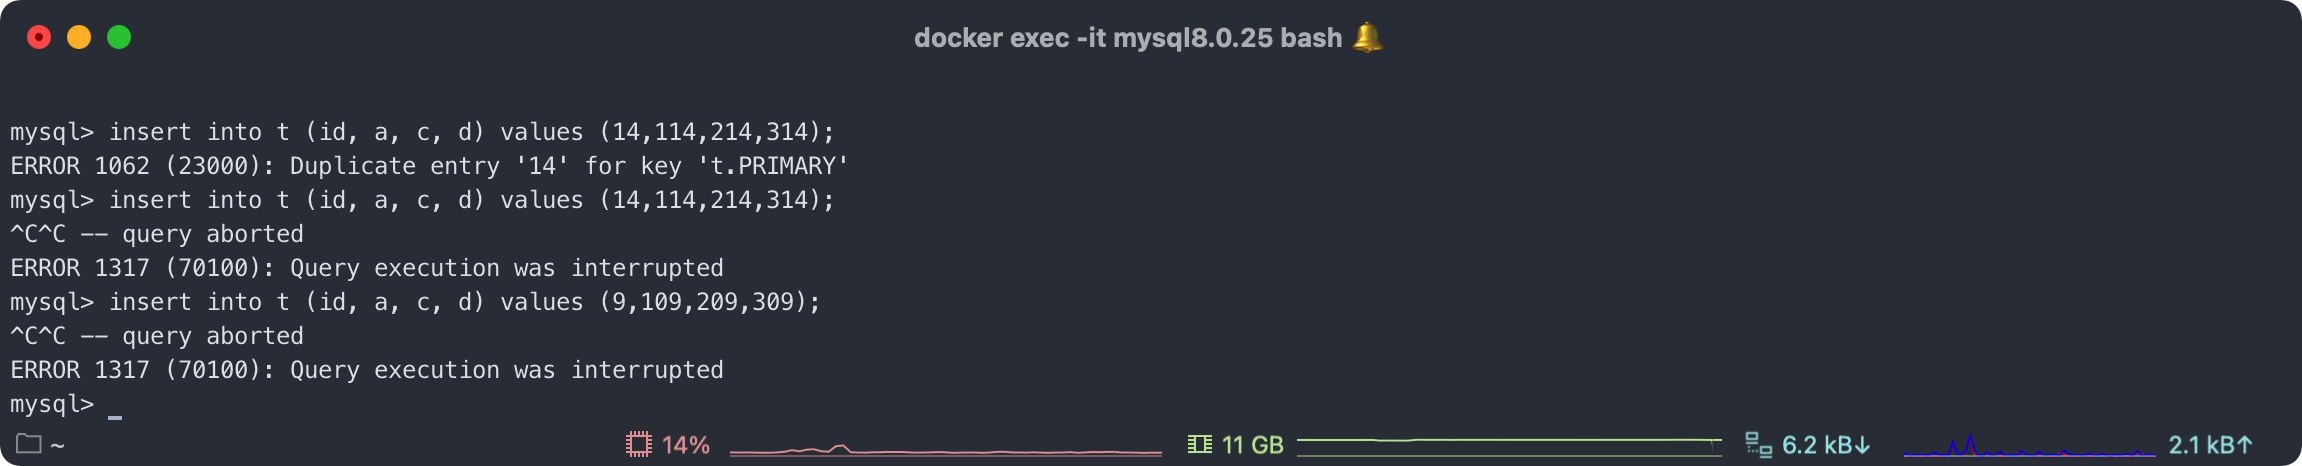Select the 2.1 kB upload indicator
Viewport: 2302px width, 466px height.
click(2210, 445)
